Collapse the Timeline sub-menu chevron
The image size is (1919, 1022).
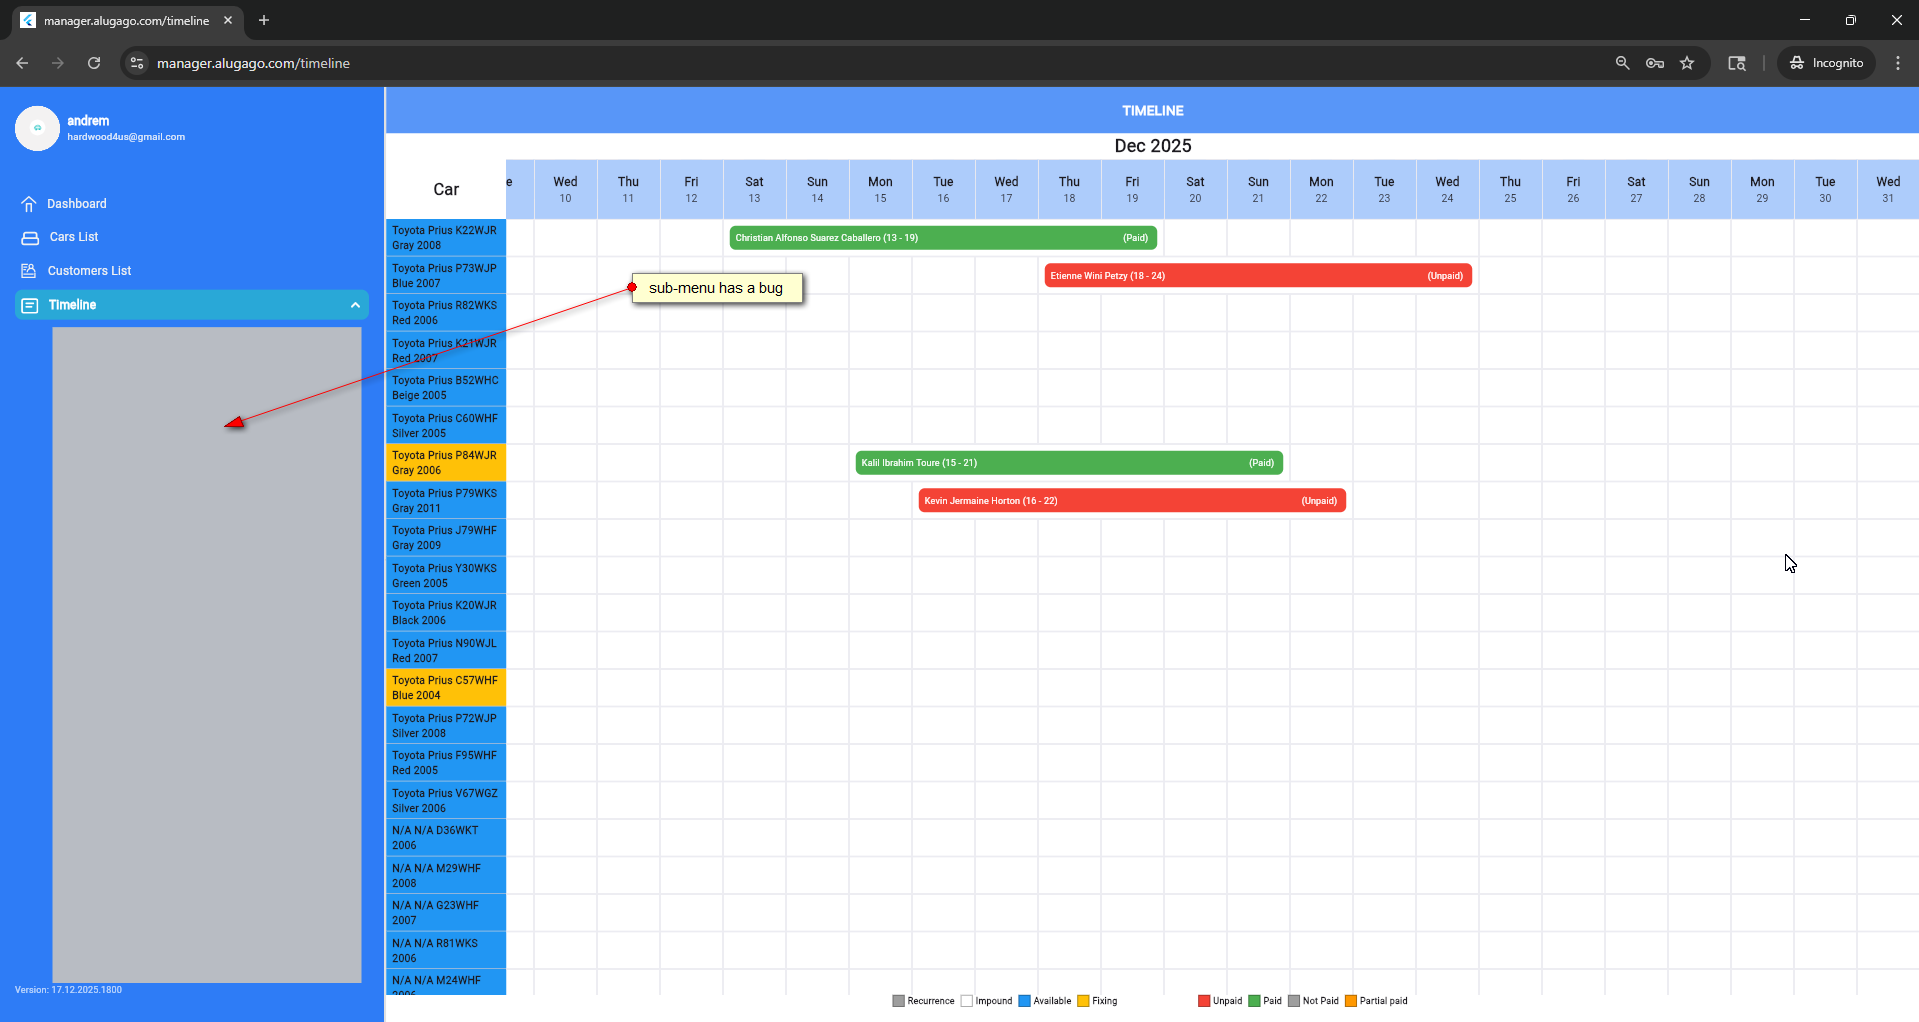[355, 305]
